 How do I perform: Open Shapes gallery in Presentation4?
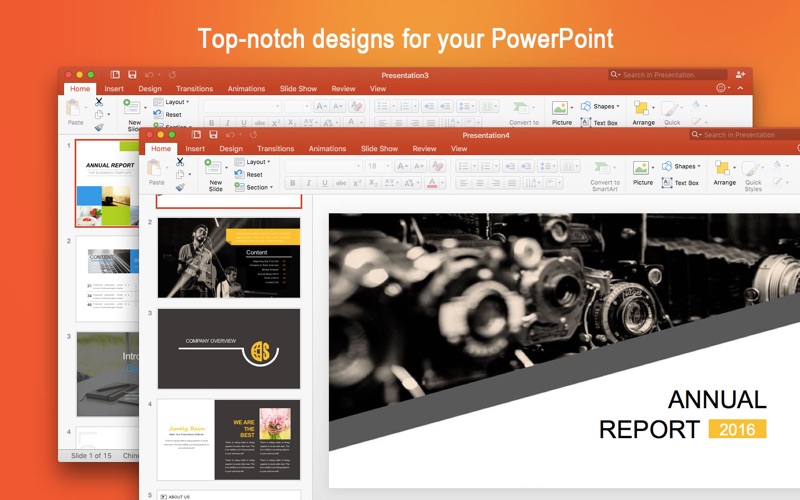click(681, 166)
